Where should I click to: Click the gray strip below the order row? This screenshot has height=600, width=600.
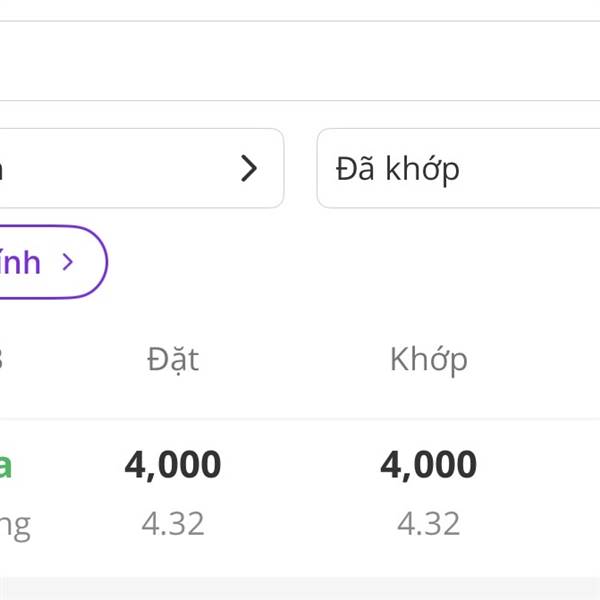point(300,588)
